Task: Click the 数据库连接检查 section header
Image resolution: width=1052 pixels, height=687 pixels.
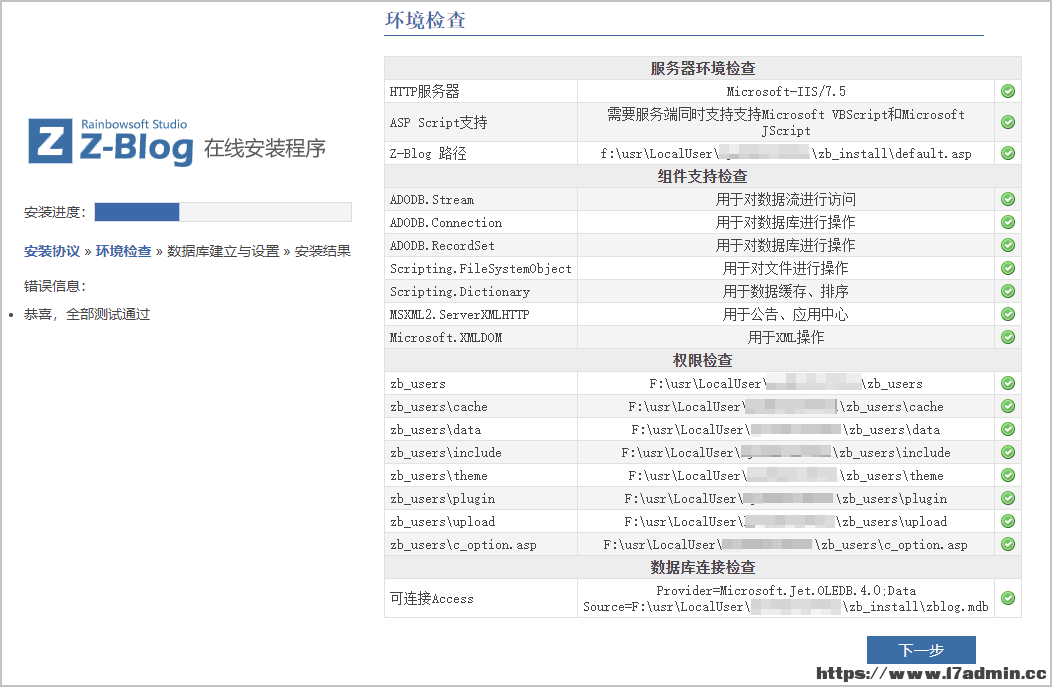Action: [x=702, y=568]
